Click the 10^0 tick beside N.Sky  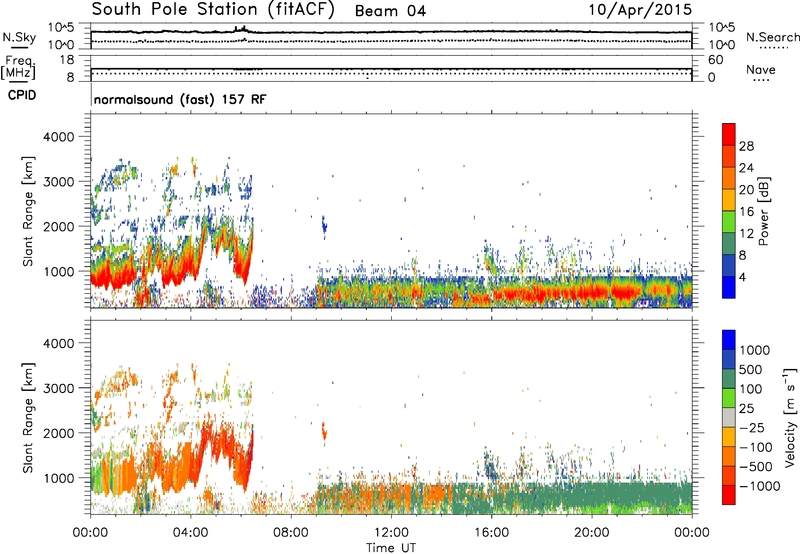(61, 45)
